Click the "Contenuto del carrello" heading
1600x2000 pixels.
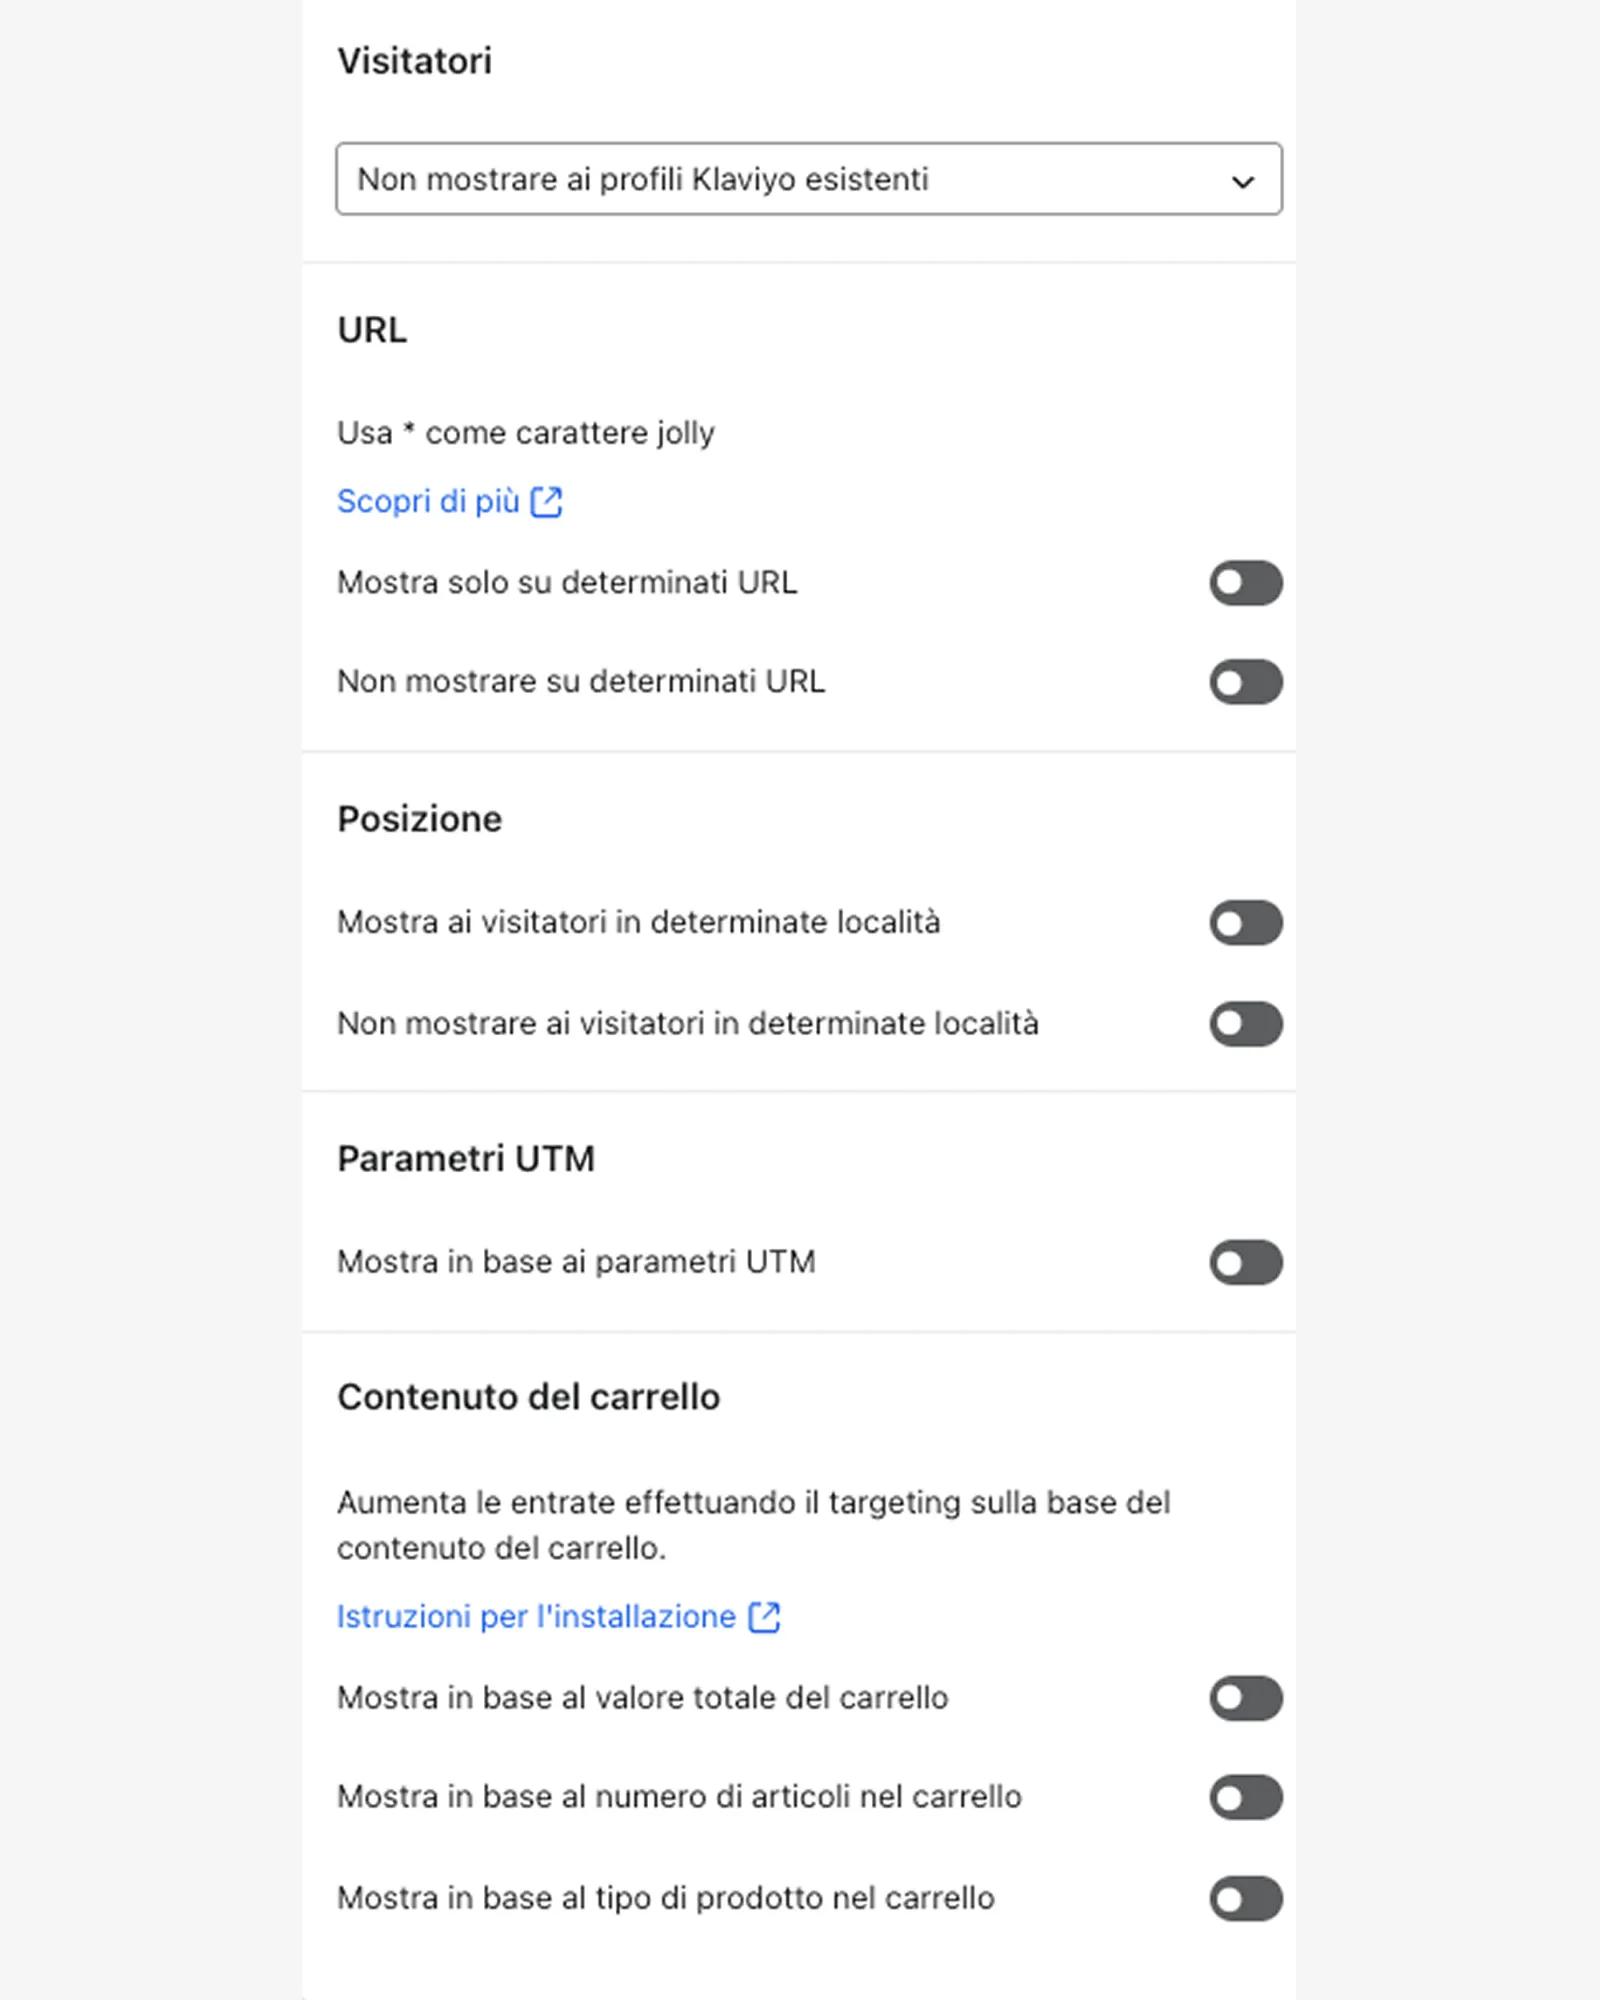pos(529,1395)
